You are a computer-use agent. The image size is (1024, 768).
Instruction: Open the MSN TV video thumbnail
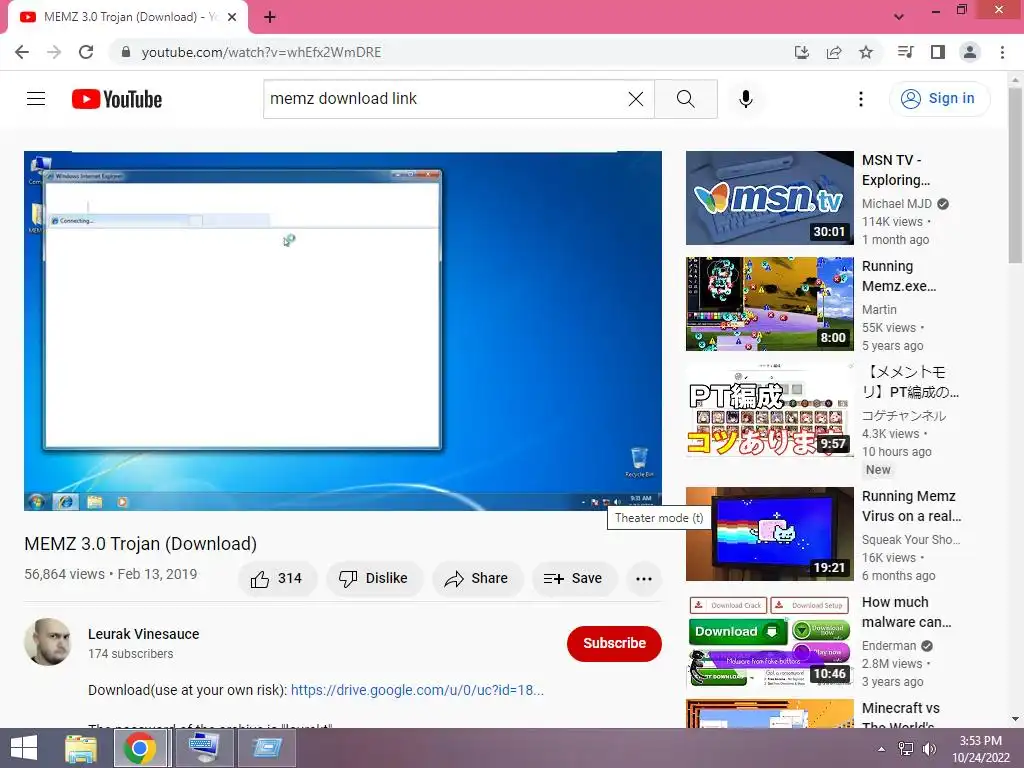point(769,198)
